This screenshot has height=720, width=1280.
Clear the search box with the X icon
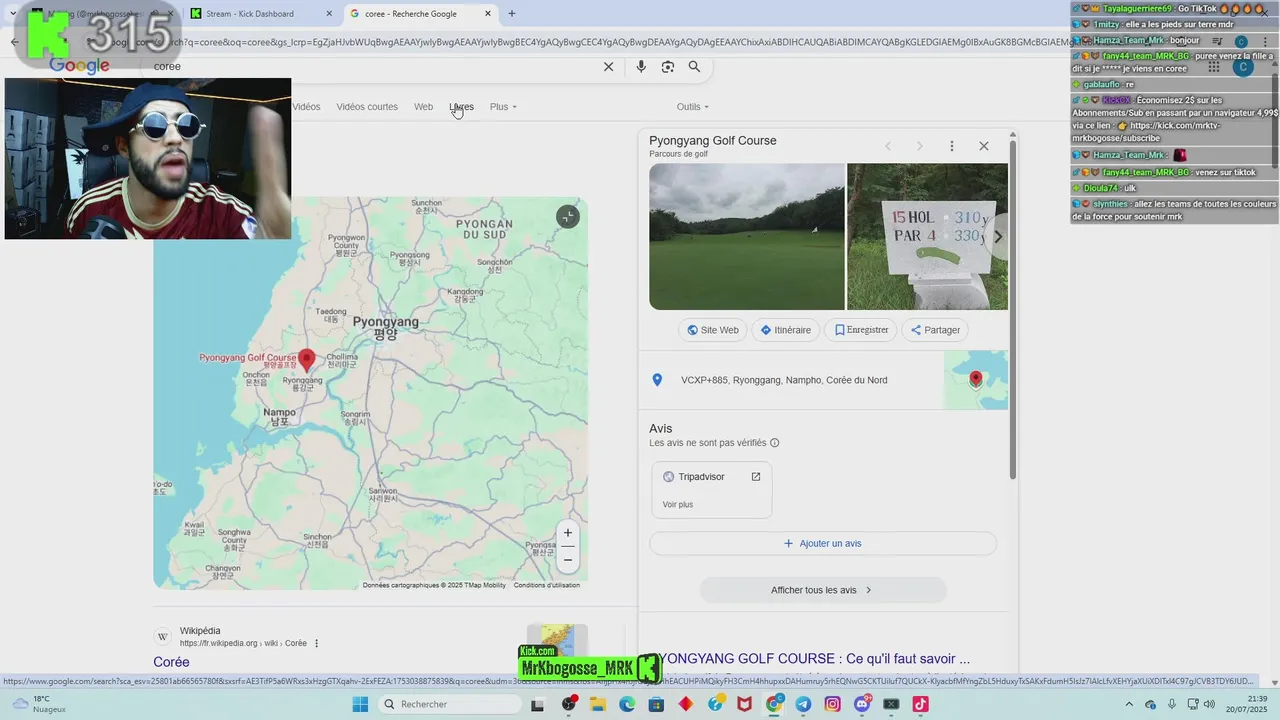click(x=608, y=67)
